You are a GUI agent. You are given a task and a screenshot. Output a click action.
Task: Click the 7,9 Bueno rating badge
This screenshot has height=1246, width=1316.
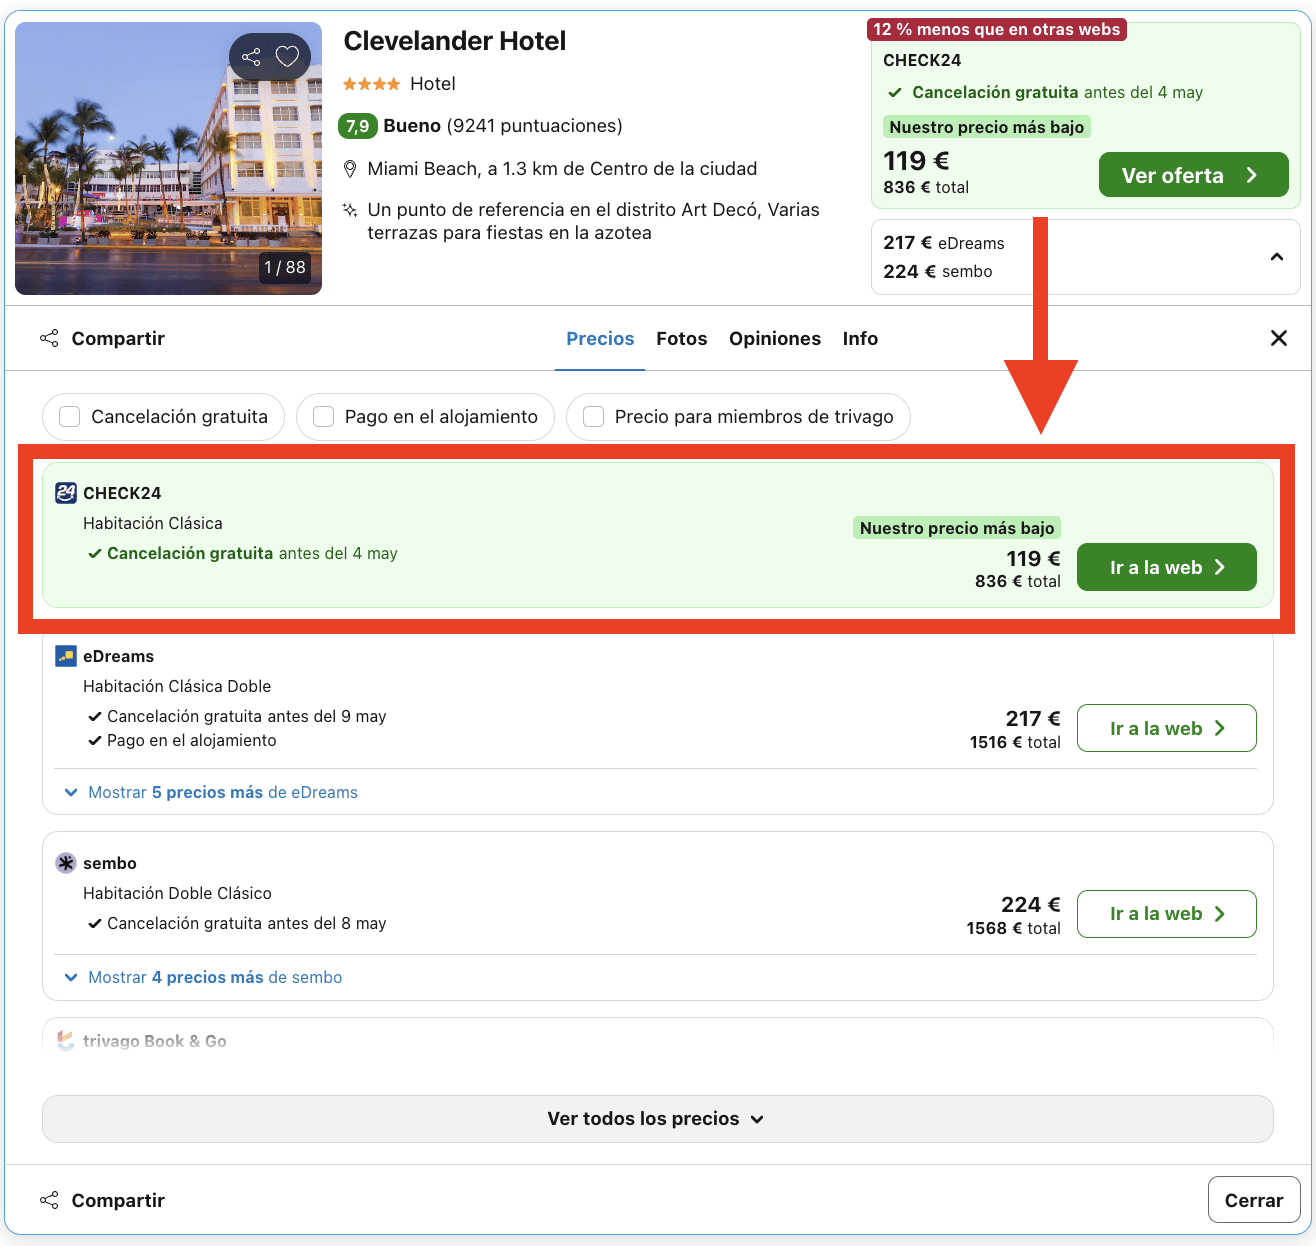point(357,126)
